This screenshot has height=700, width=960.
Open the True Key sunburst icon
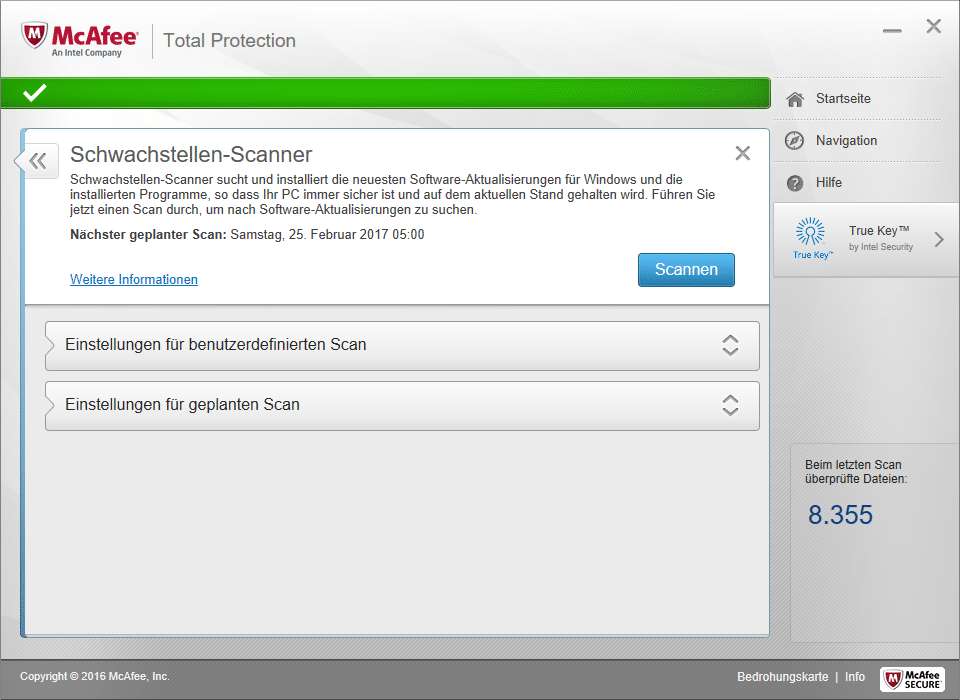pos(811,232)
